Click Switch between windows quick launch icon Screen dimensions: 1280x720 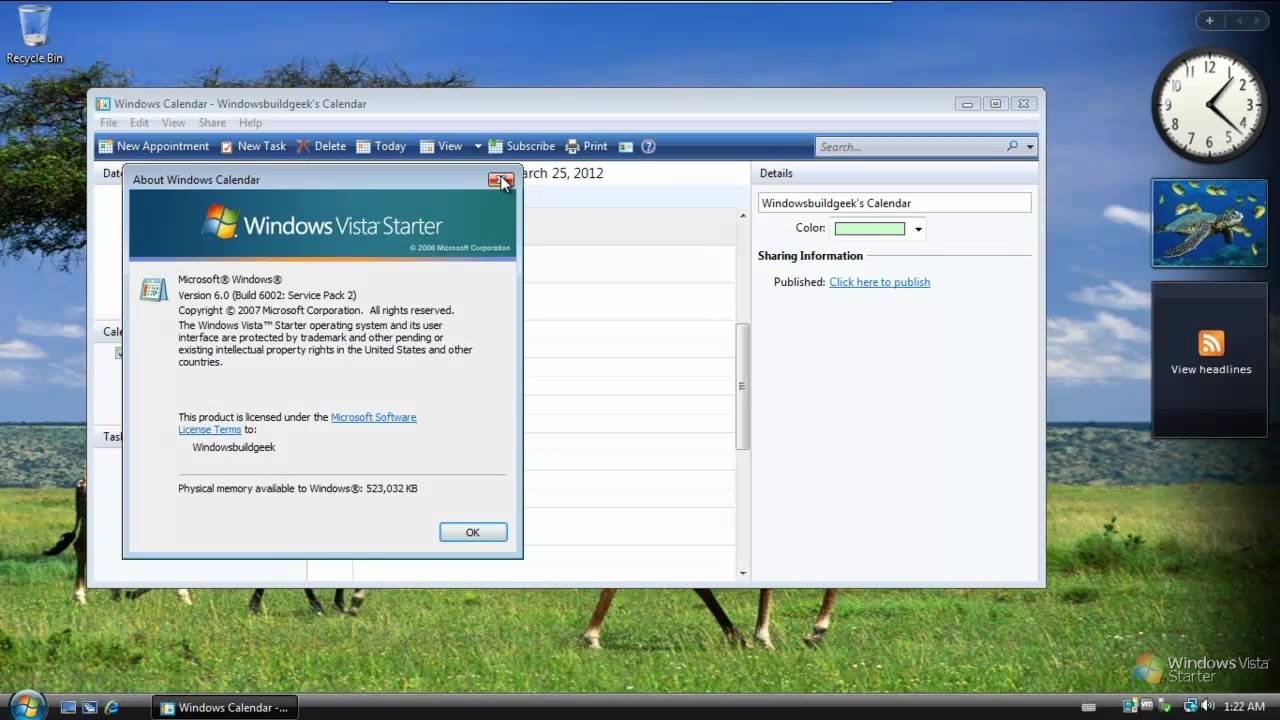coord(90,707)
